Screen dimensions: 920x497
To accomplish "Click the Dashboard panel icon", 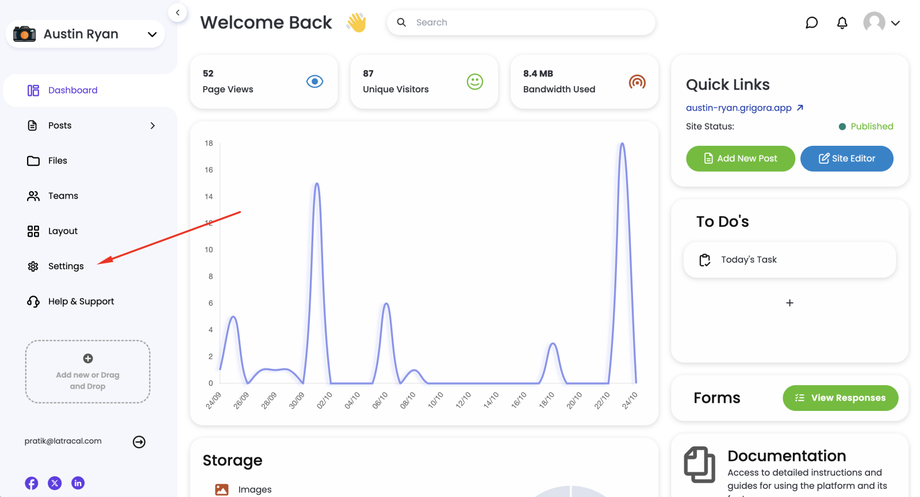I will pos(33,90).
